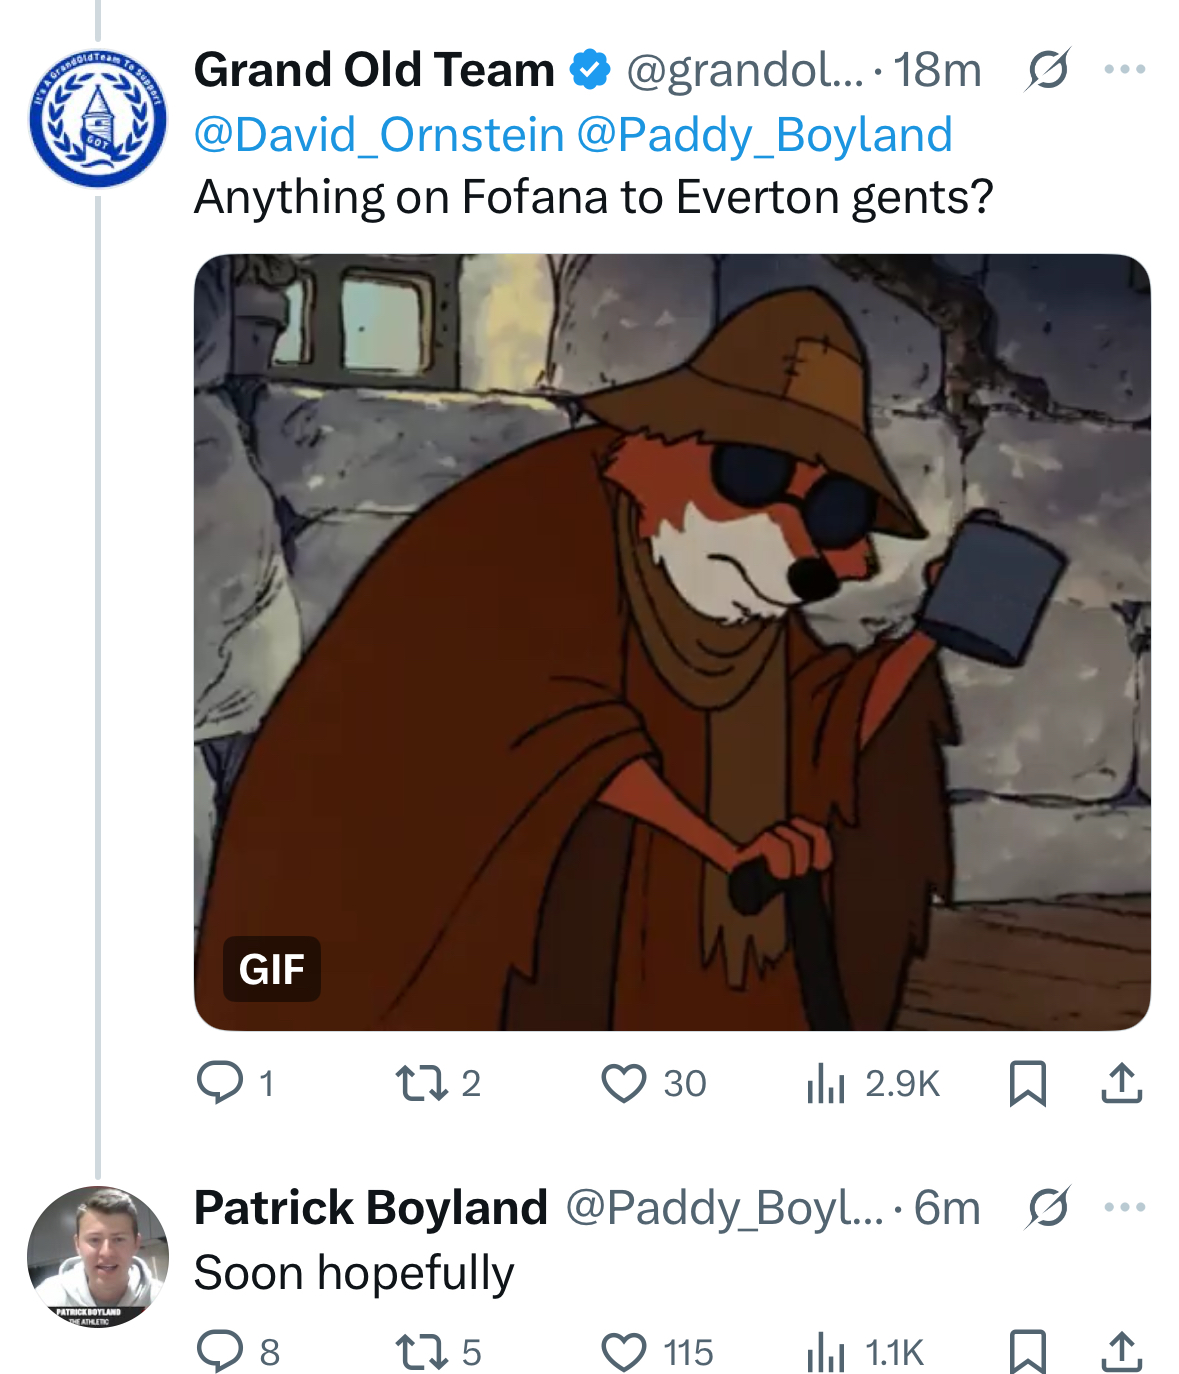Screen dimensions: 1179x1374
Task: Open more options for Grand Old Team tweet
Action: [1125, 70]
